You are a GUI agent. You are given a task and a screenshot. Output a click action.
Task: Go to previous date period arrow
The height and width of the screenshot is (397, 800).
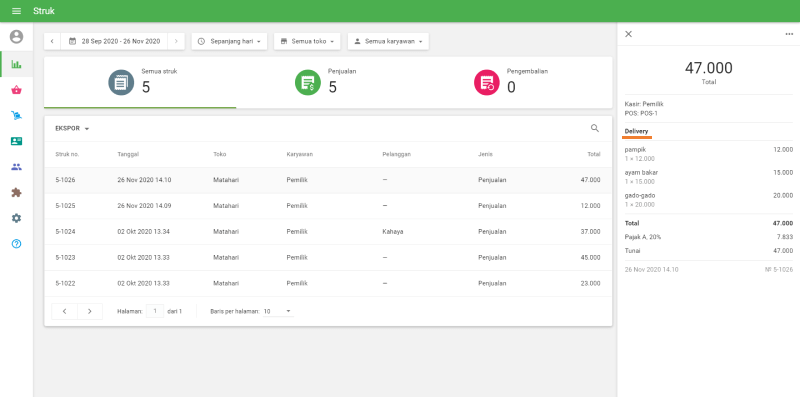(52, 41)
